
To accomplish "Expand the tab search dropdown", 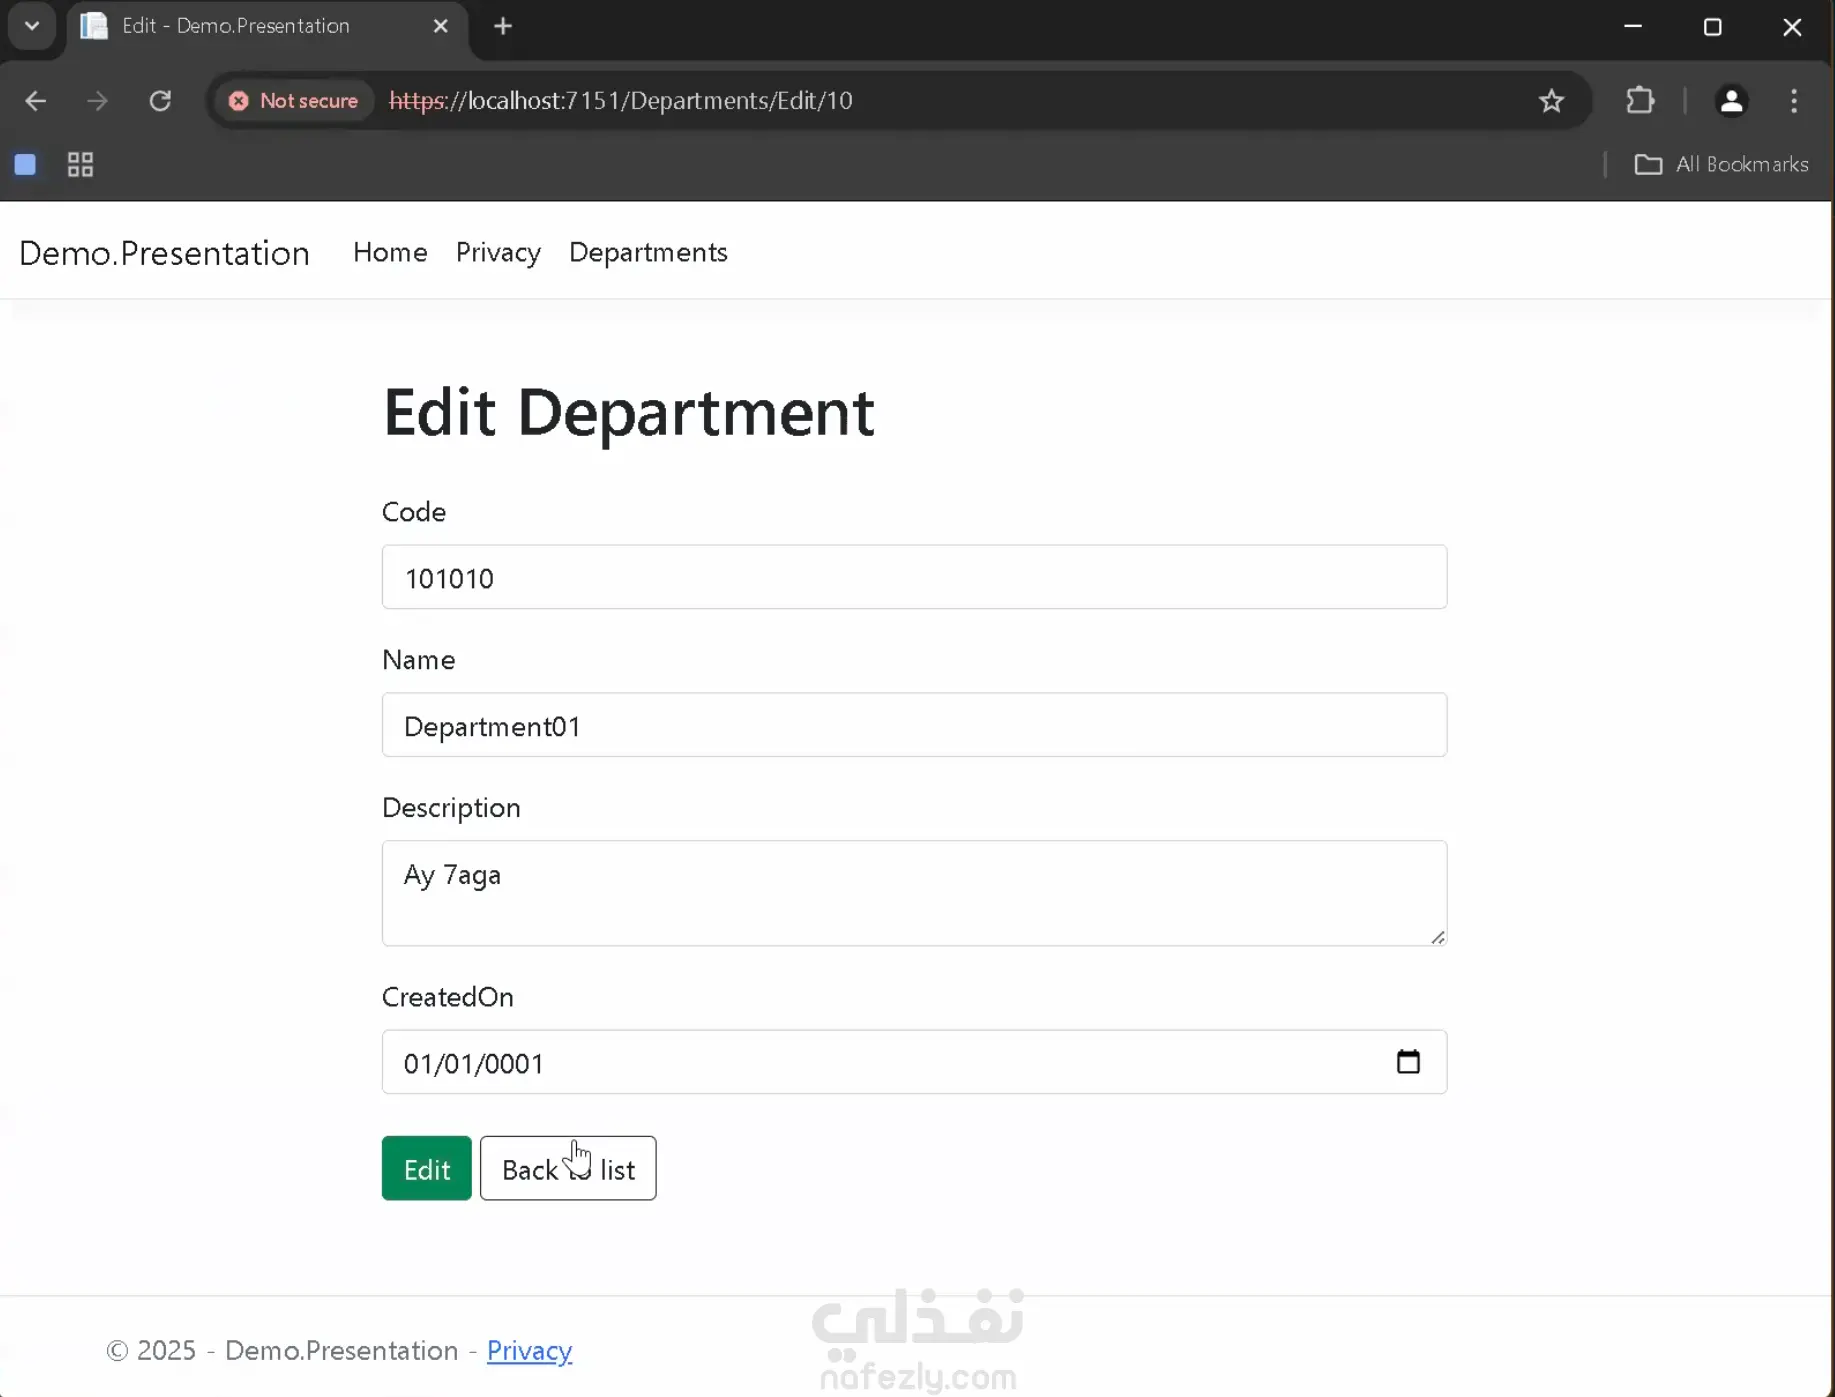I will coord(32,27).
